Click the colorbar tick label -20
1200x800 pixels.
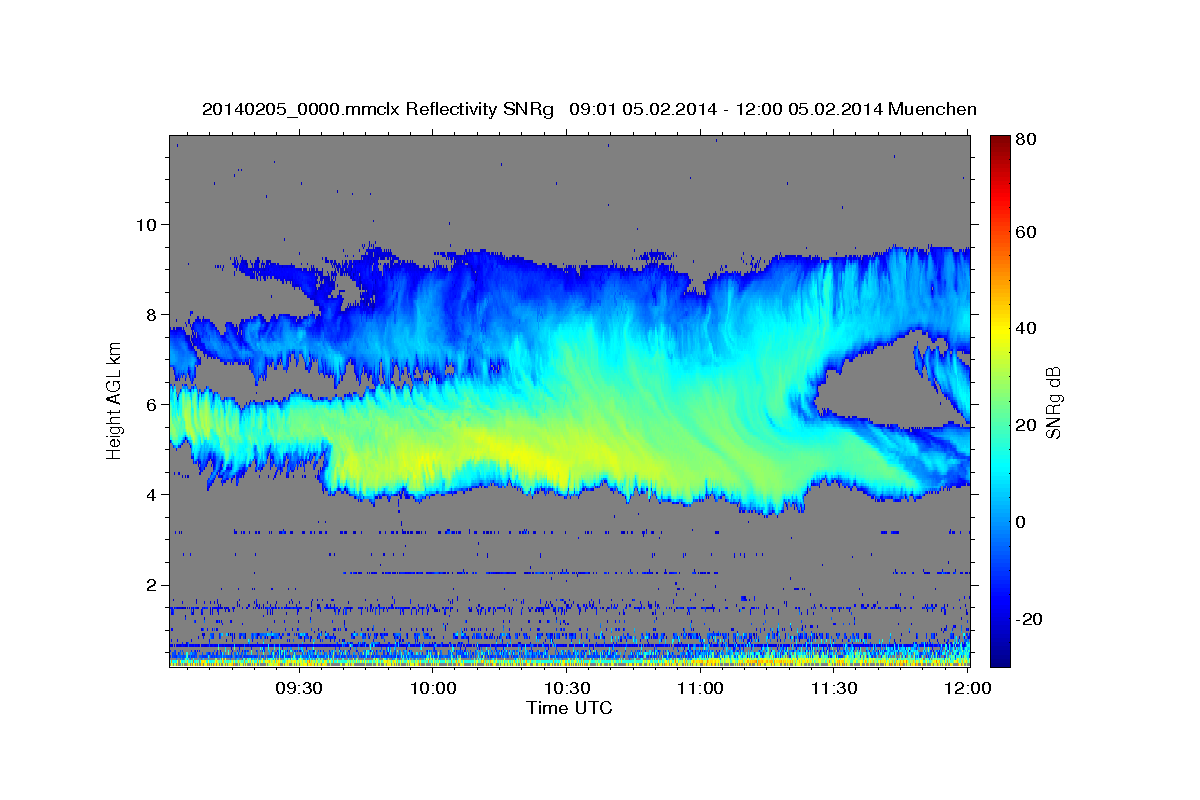(x=1028, y=619)
